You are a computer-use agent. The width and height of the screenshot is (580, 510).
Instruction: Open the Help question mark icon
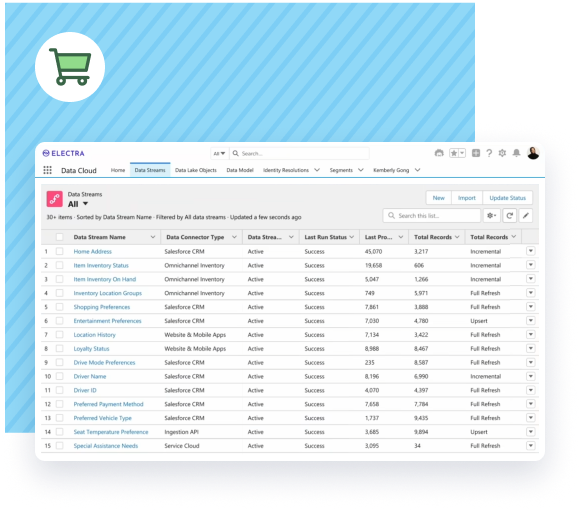(489, 153)
